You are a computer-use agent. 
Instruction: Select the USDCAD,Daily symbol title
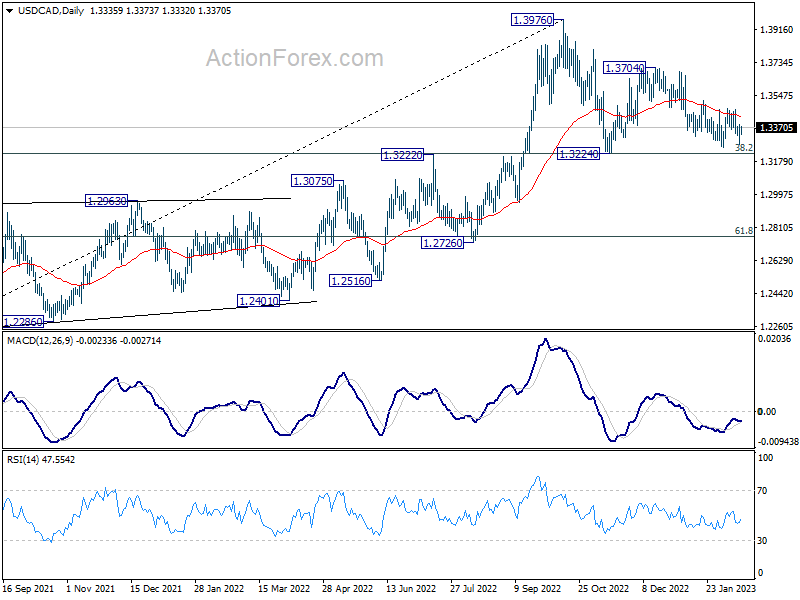tap(51, 11)
